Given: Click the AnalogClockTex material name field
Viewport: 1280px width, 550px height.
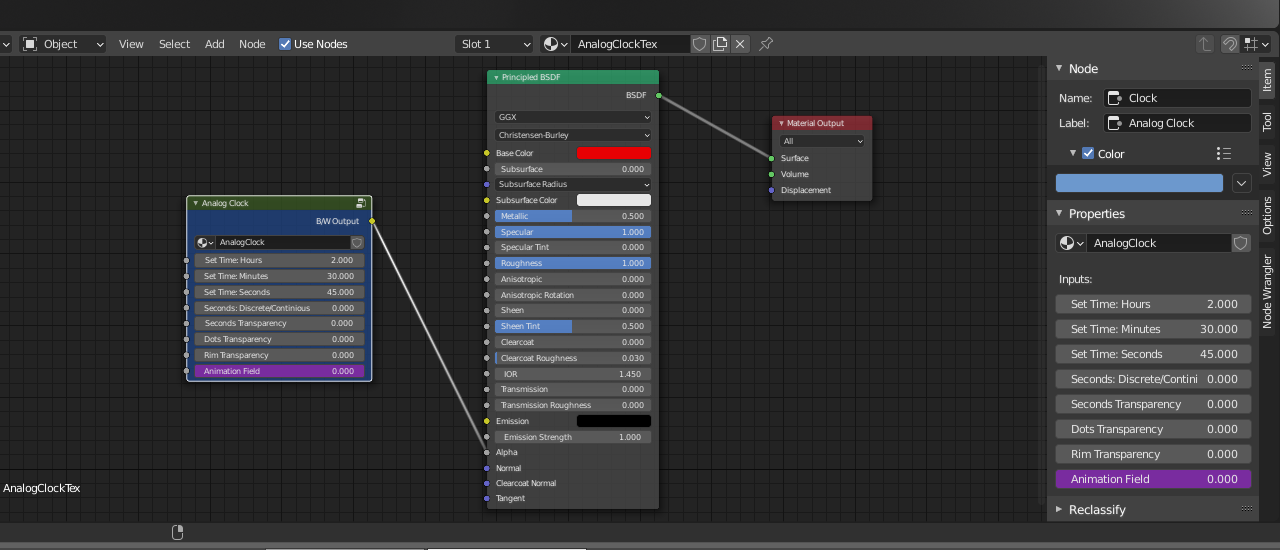Looking at the screenshot, I should click(x=630, y=44).
